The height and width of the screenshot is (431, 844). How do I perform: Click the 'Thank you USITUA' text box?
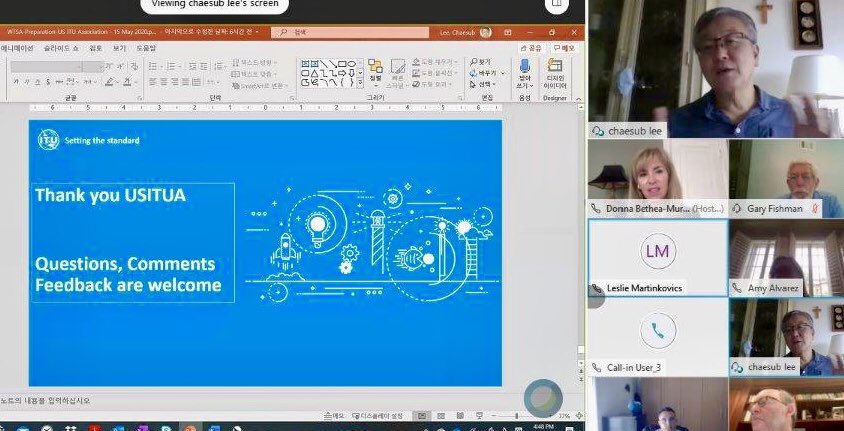point(133,243)
